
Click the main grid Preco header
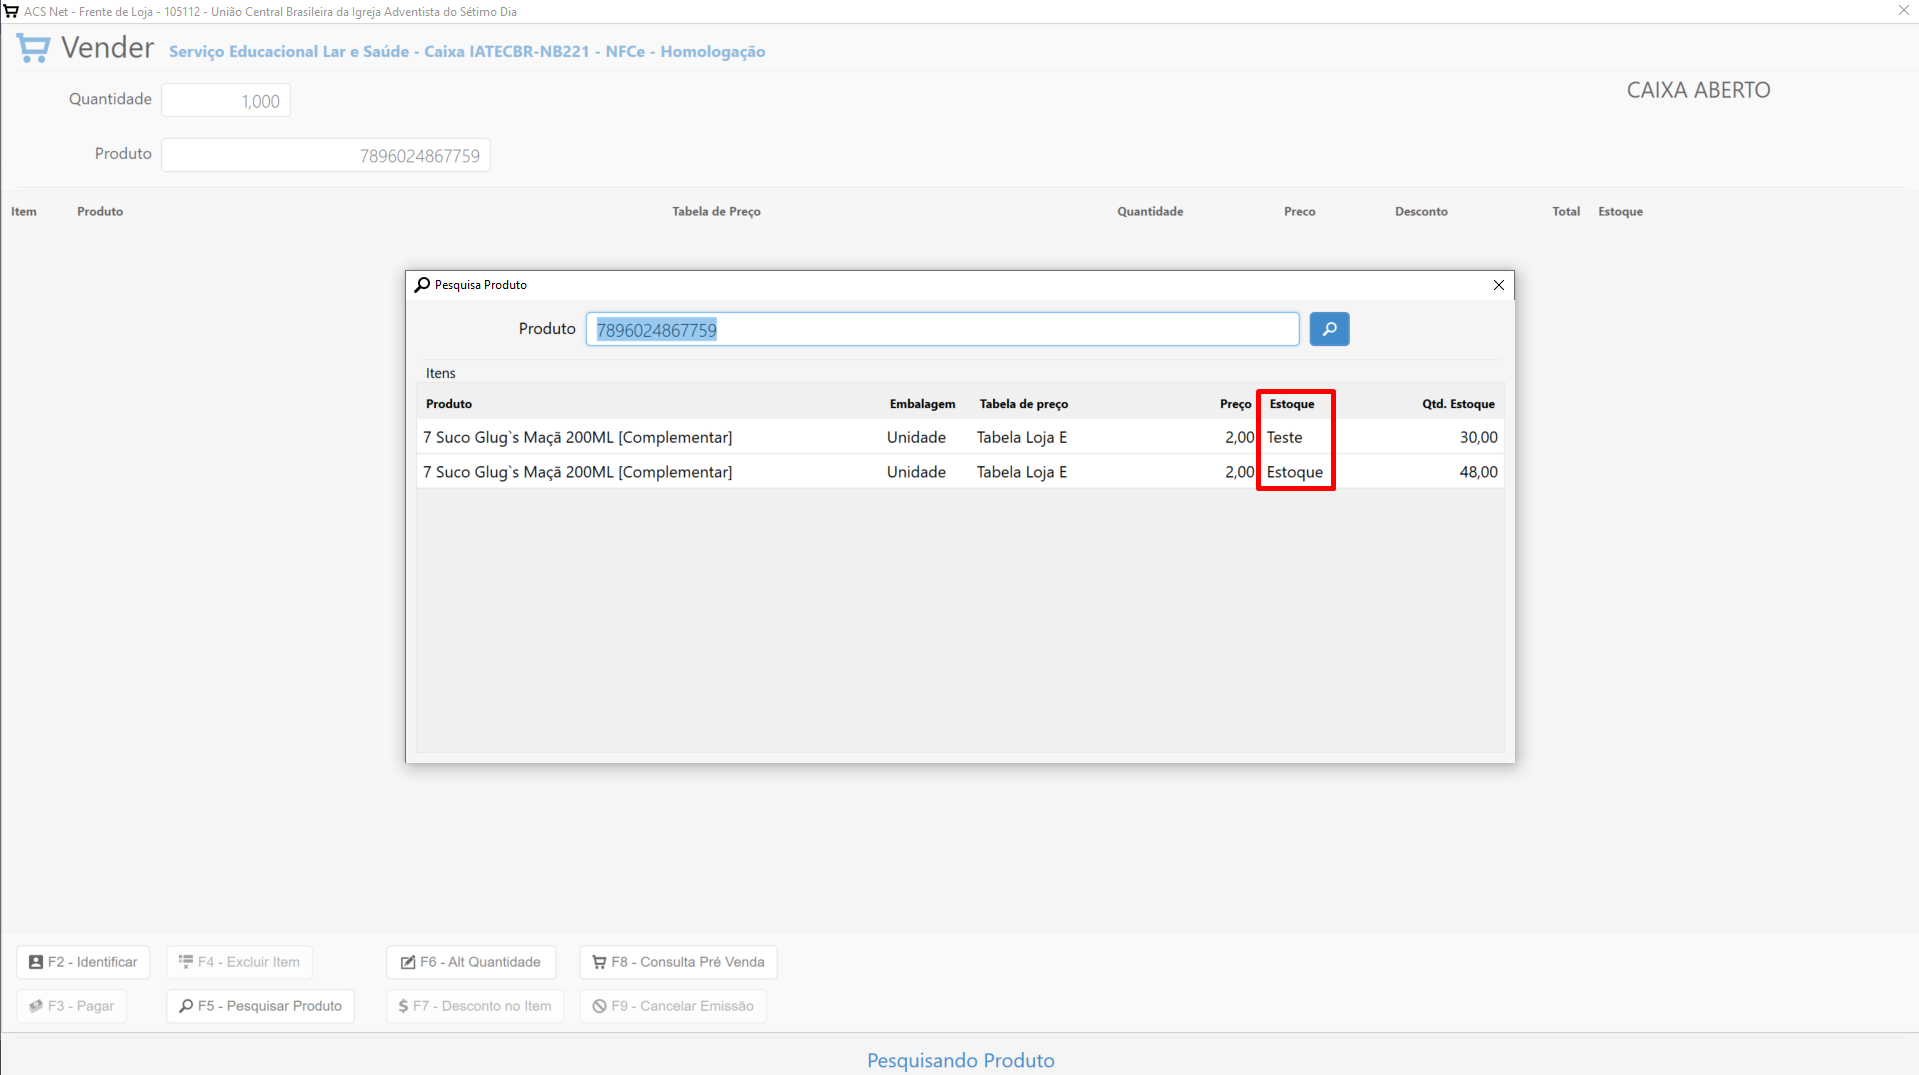point(1299,211)
